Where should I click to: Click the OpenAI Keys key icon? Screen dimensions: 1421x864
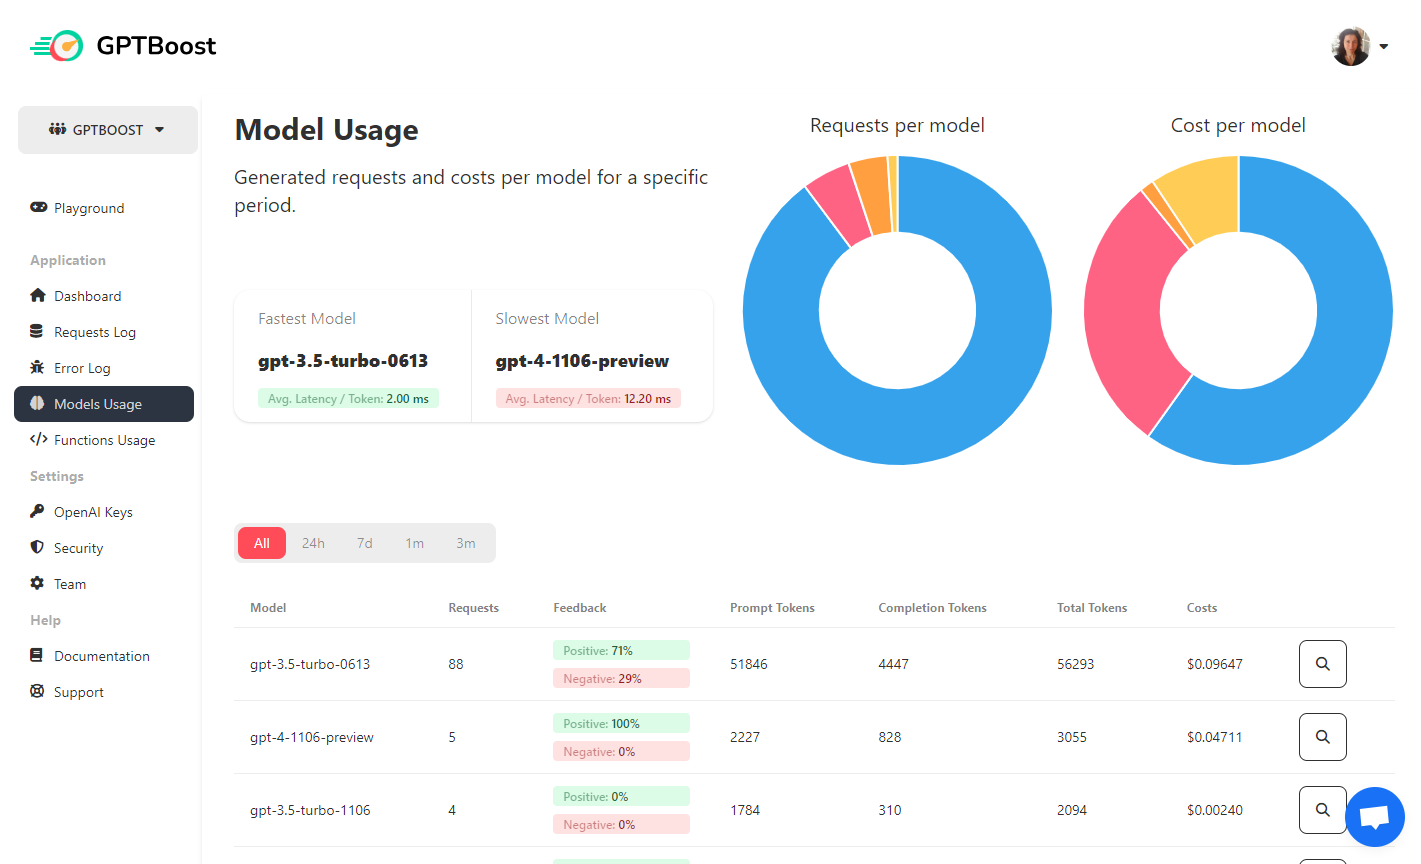37,511
